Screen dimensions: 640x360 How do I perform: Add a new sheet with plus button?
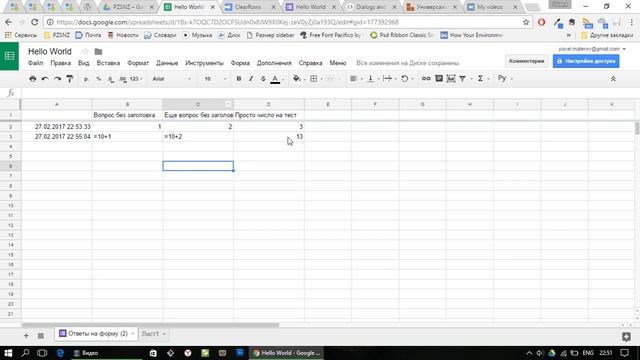tap(26, 336)
